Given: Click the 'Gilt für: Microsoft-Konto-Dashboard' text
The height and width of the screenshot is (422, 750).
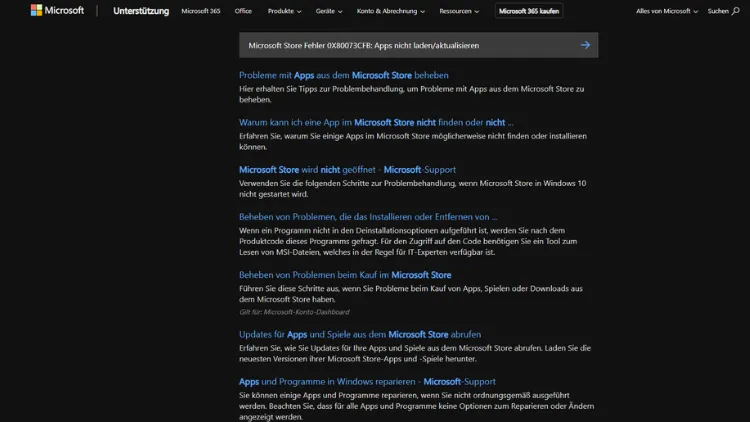Looking at the screenshot, I should tap(294, 311).
